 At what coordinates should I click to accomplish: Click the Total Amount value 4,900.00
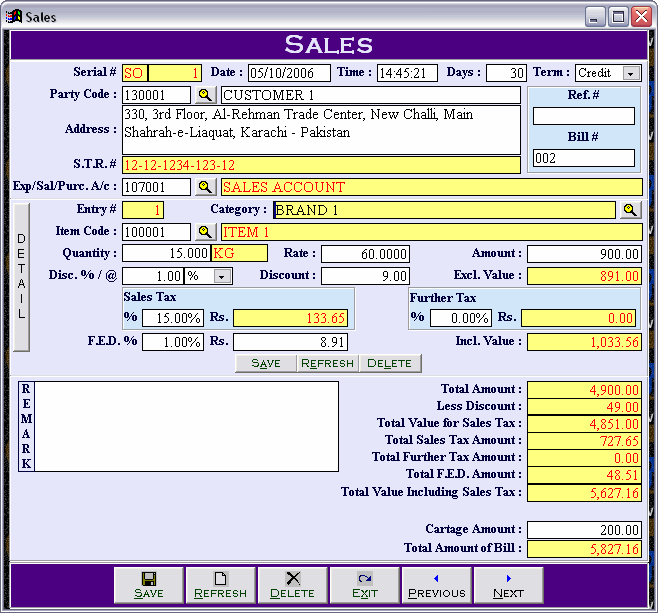pyautogui.click(x=584, y=390)
